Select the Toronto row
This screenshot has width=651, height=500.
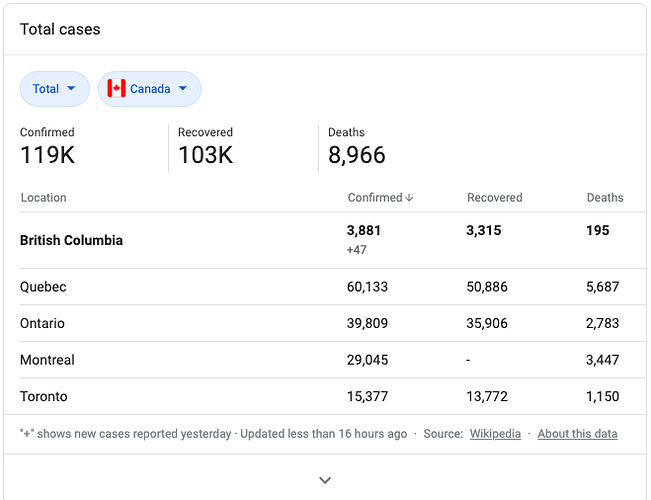(x=333, y=396)
